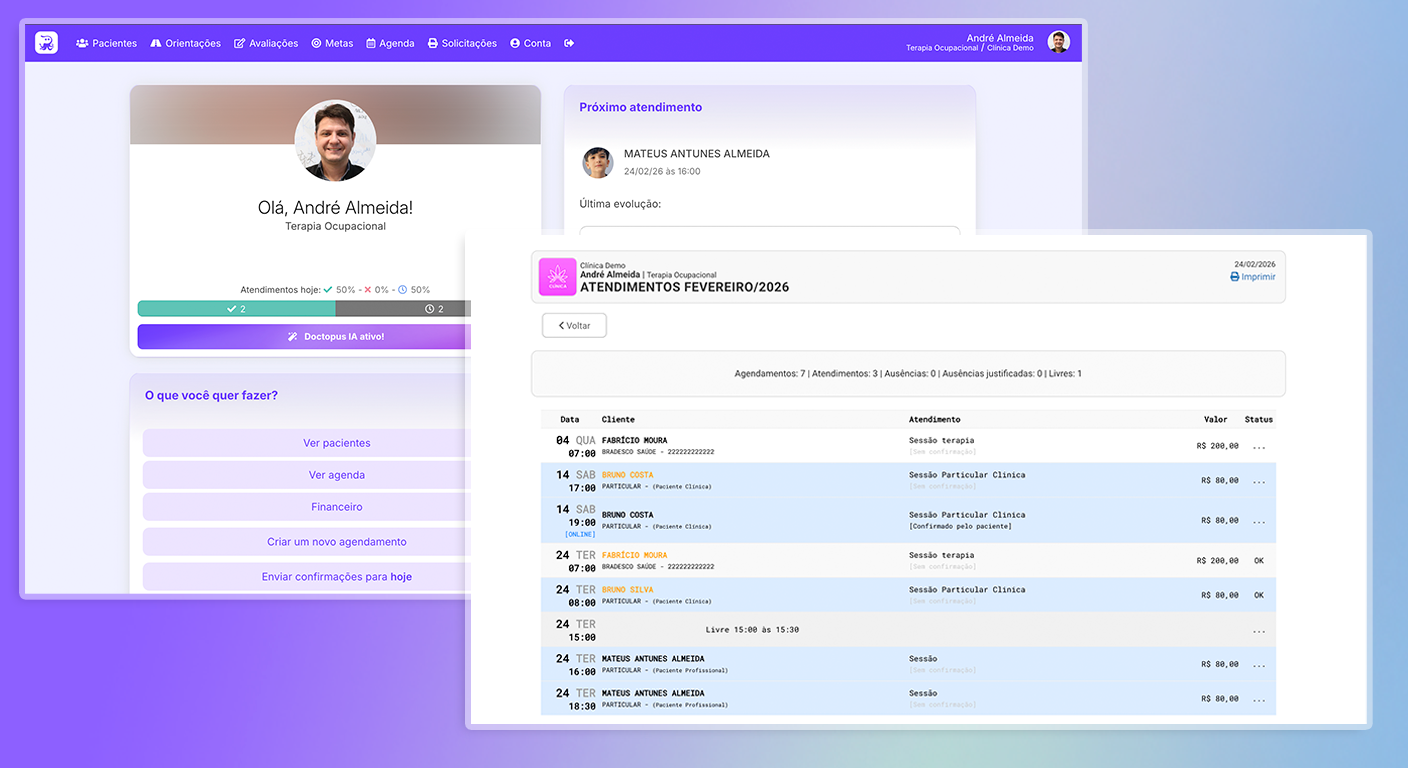
Task: Click the logout arrow icon in navbar
Action: 569,43
